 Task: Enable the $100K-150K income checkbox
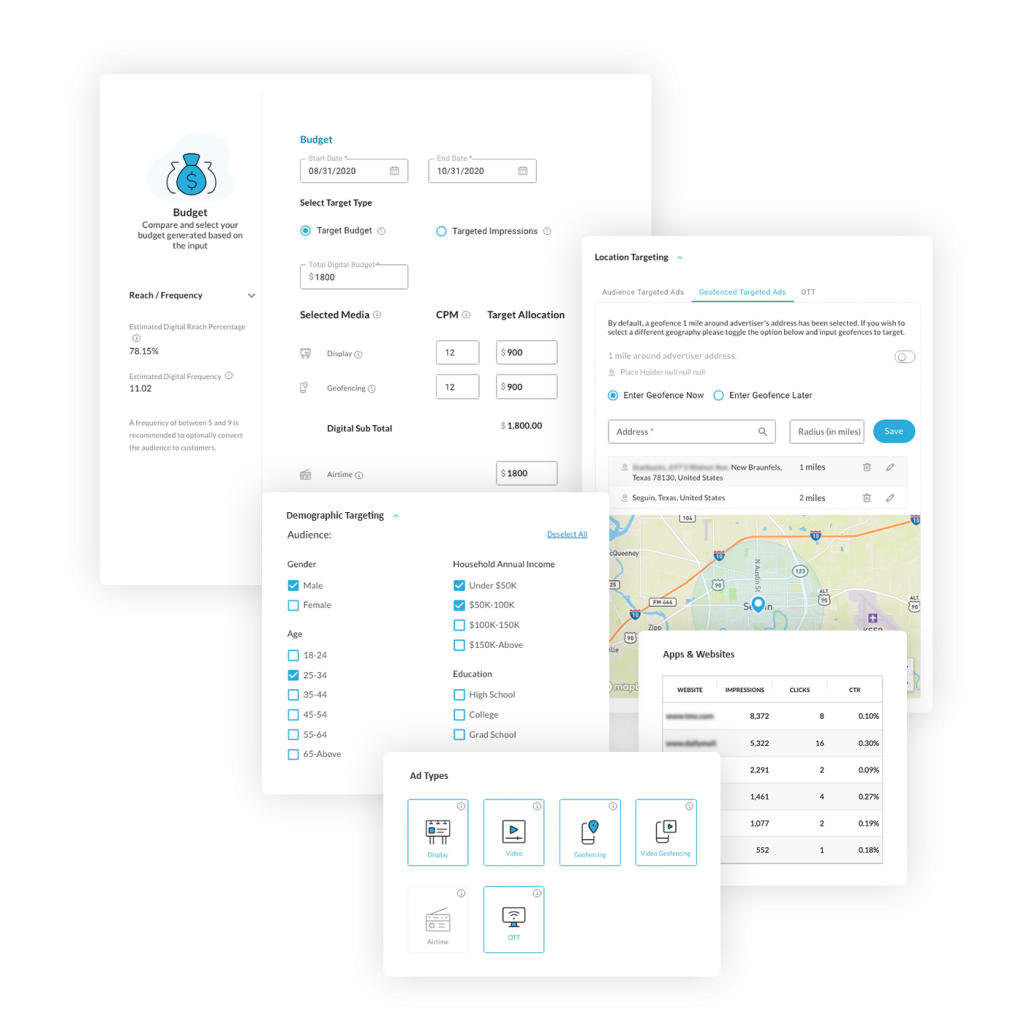459,624
